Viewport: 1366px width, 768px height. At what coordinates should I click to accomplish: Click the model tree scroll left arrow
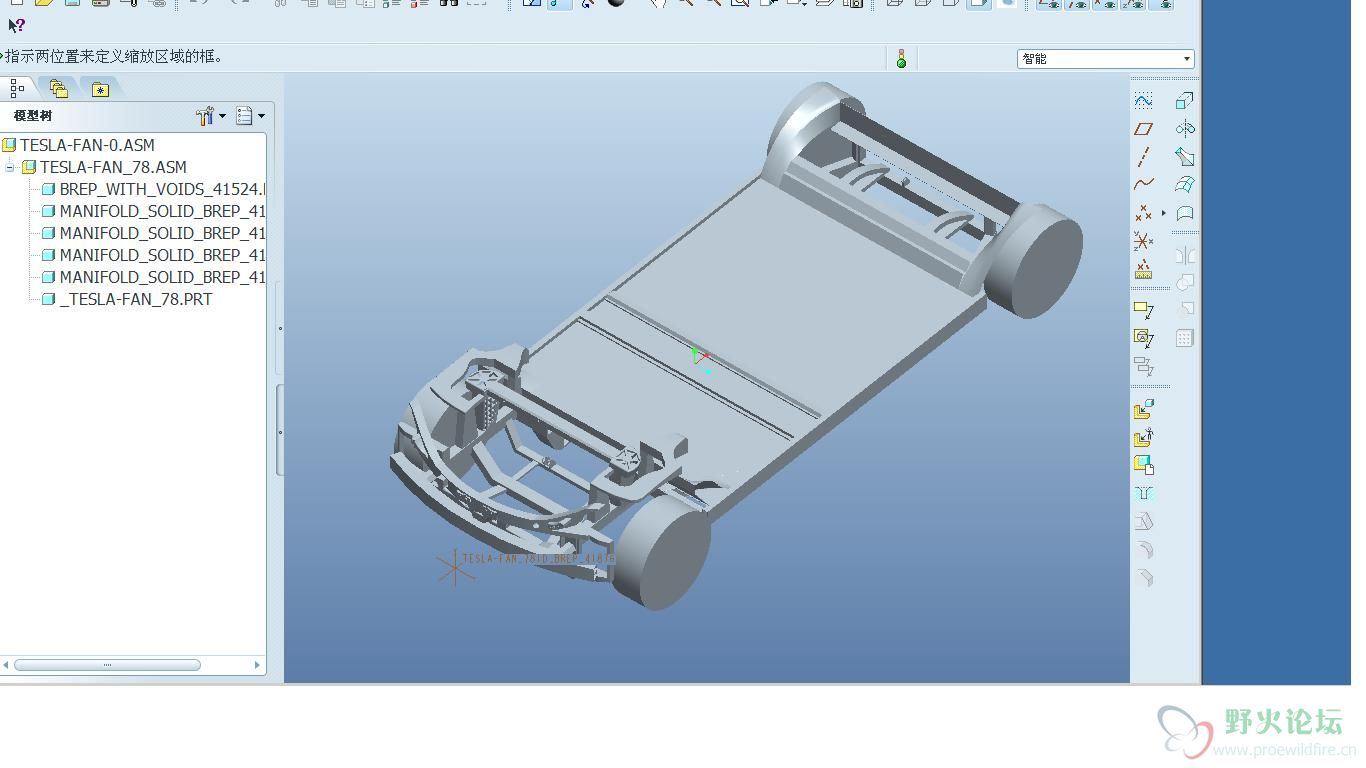point(6,665)
